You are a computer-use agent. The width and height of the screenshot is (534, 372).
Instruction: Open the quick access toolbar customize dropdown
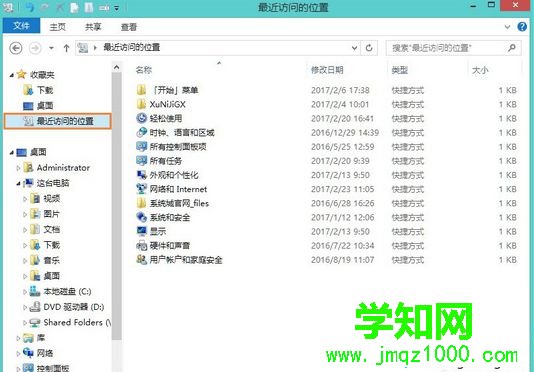(x=117, y=8)
